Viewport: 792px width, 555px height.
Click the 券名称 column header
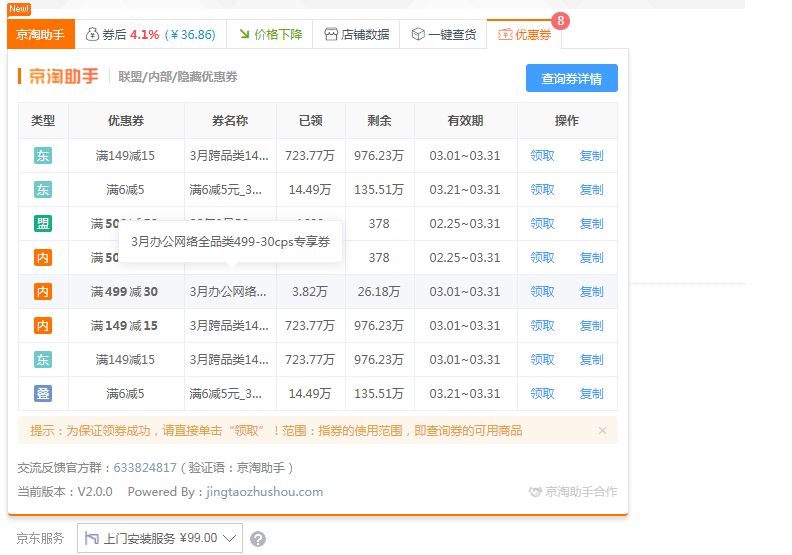(x=230, y=121)
